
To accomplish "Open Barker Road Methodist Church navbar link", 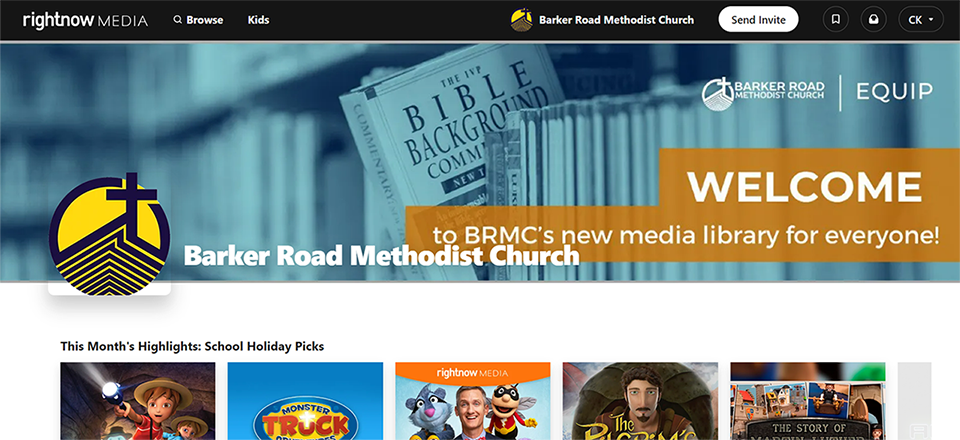I will pyautogui.click(x=617, y=20).
